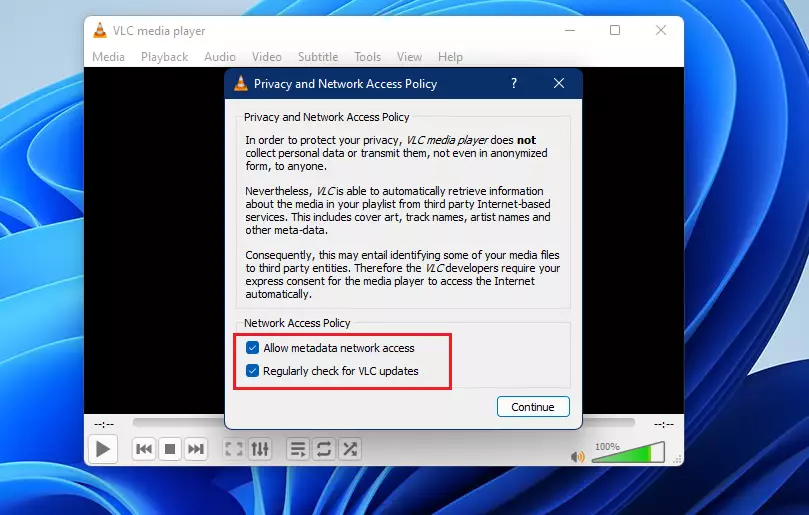
Task: Minimize the VLC media player window
Action: point(570,30)
